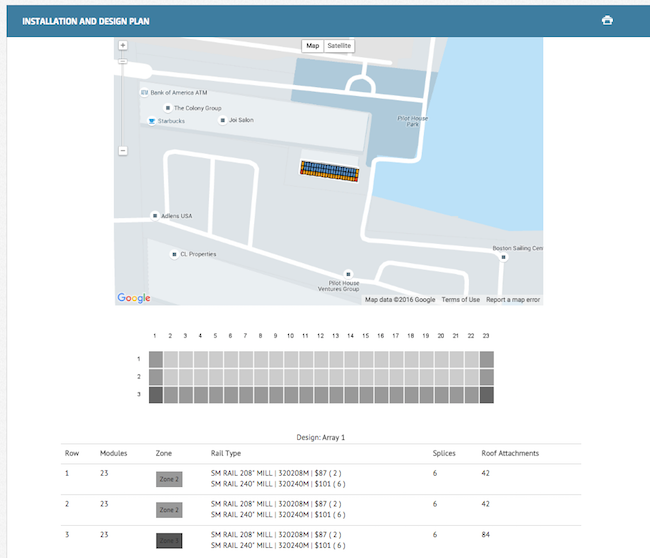Viewport: 650px width, 558px height.
Task: Click Bank of America ATM marker
Action: (146, 92)
